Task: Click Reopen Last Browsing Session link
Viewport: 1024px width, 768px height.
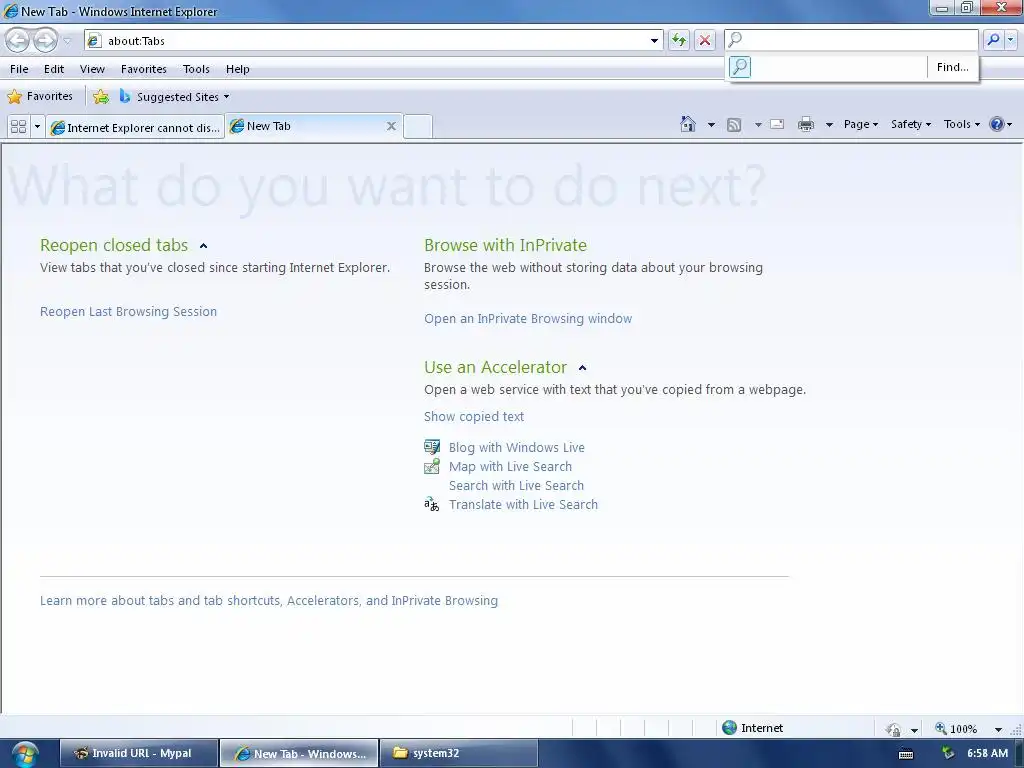Action: click(129, 312)
